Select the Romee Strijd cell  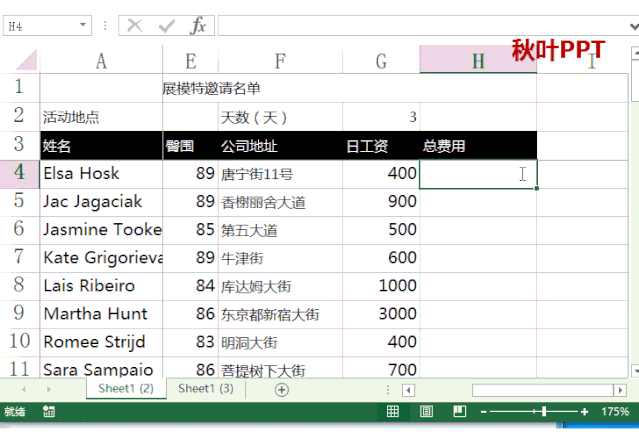pos(101,342)
